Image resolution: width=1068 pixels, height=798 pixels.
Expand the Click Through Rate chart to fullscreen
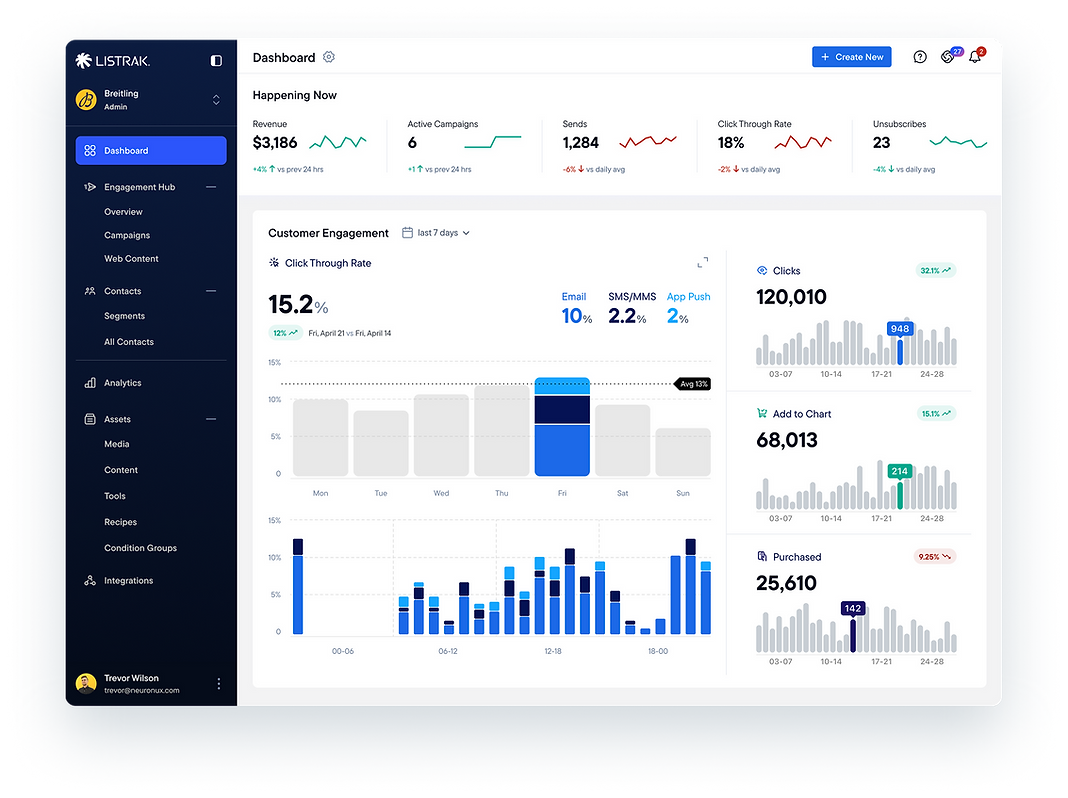coord(703,261)
